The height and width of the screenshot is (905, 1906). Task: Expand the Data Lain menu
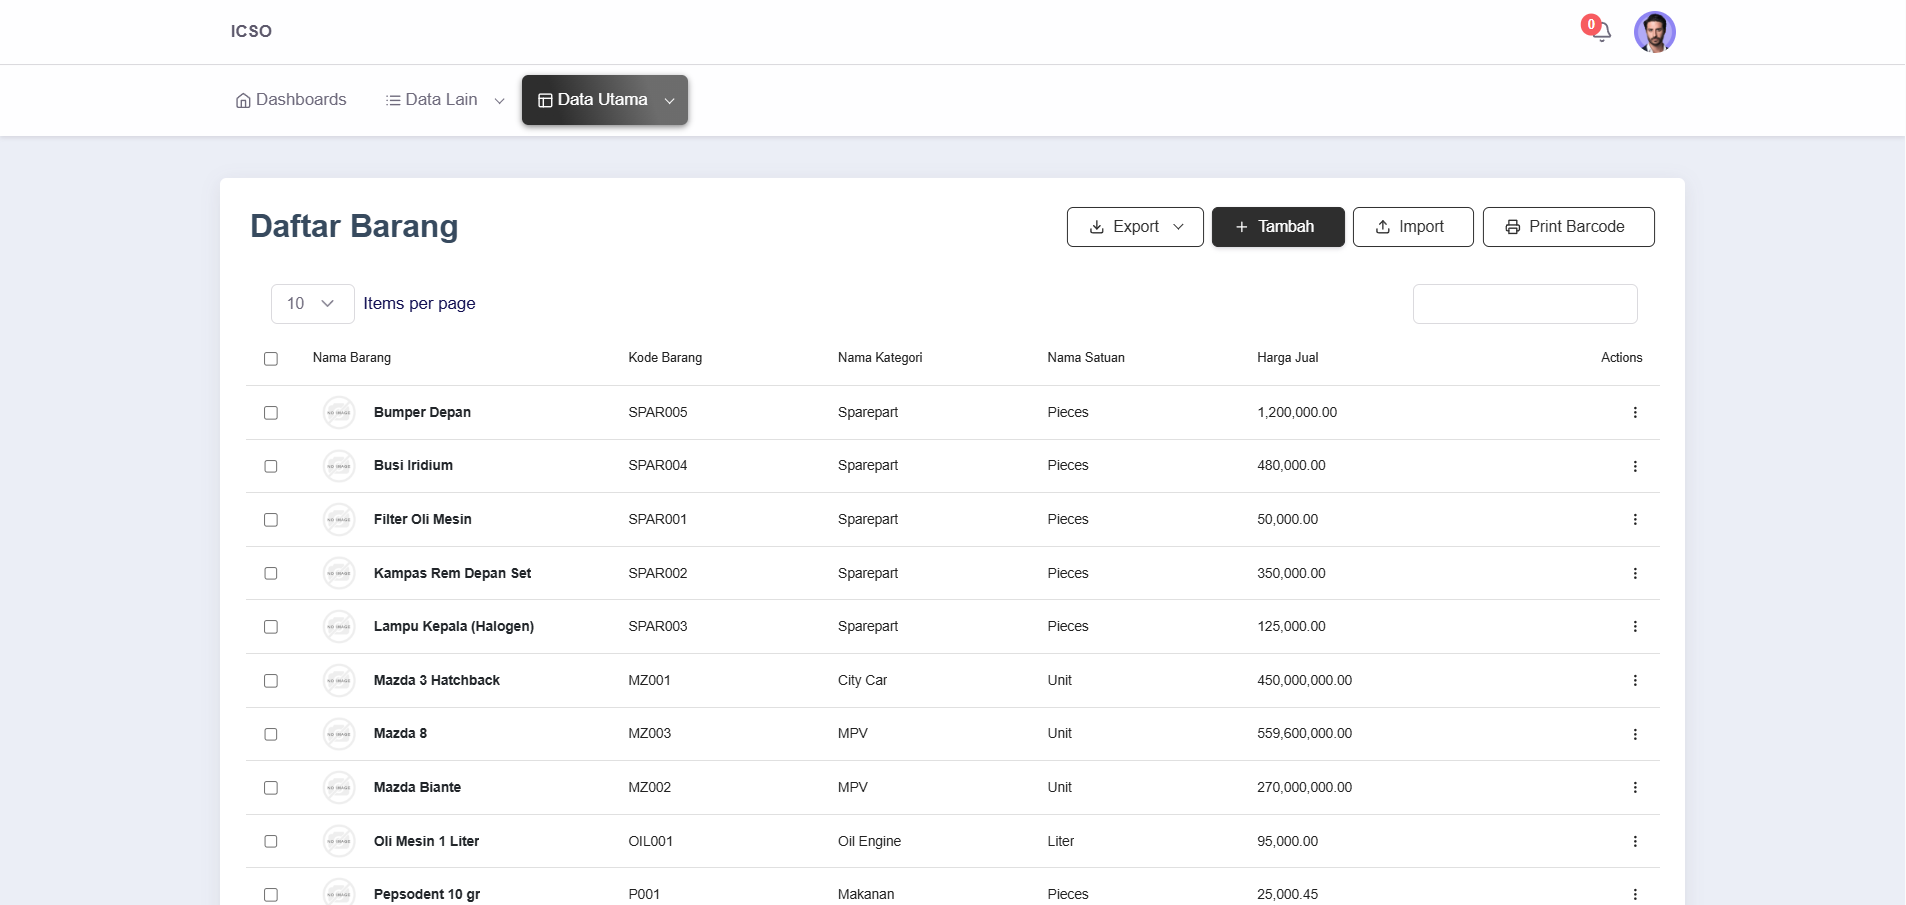click(444, 100)
